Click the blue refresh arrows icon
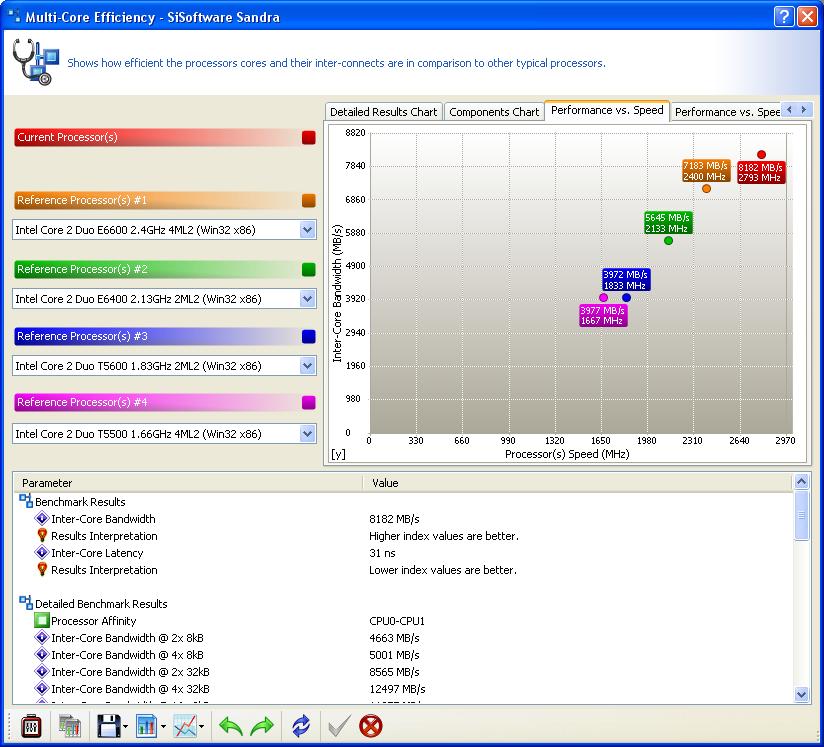Viewport: 824px width, 747px height. (301, 726)
